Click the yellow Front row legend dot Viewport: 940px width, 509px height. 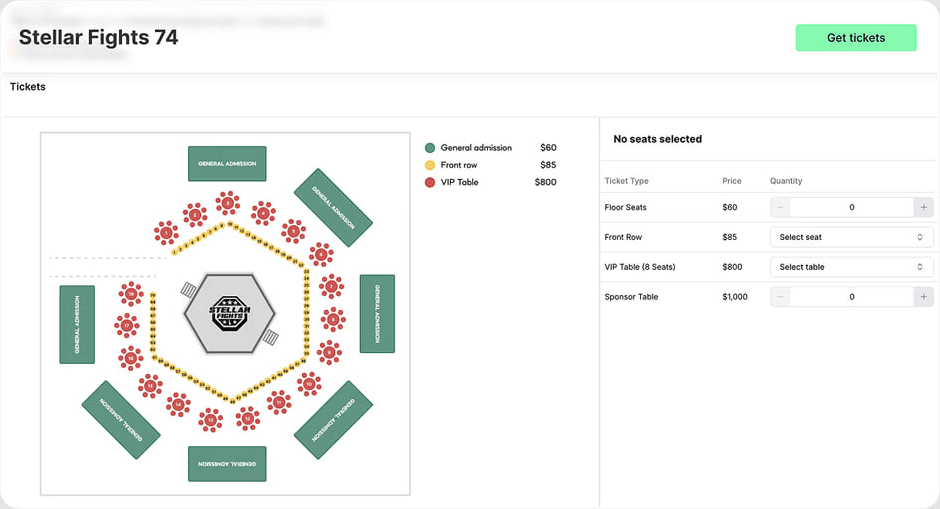(430, 165)
